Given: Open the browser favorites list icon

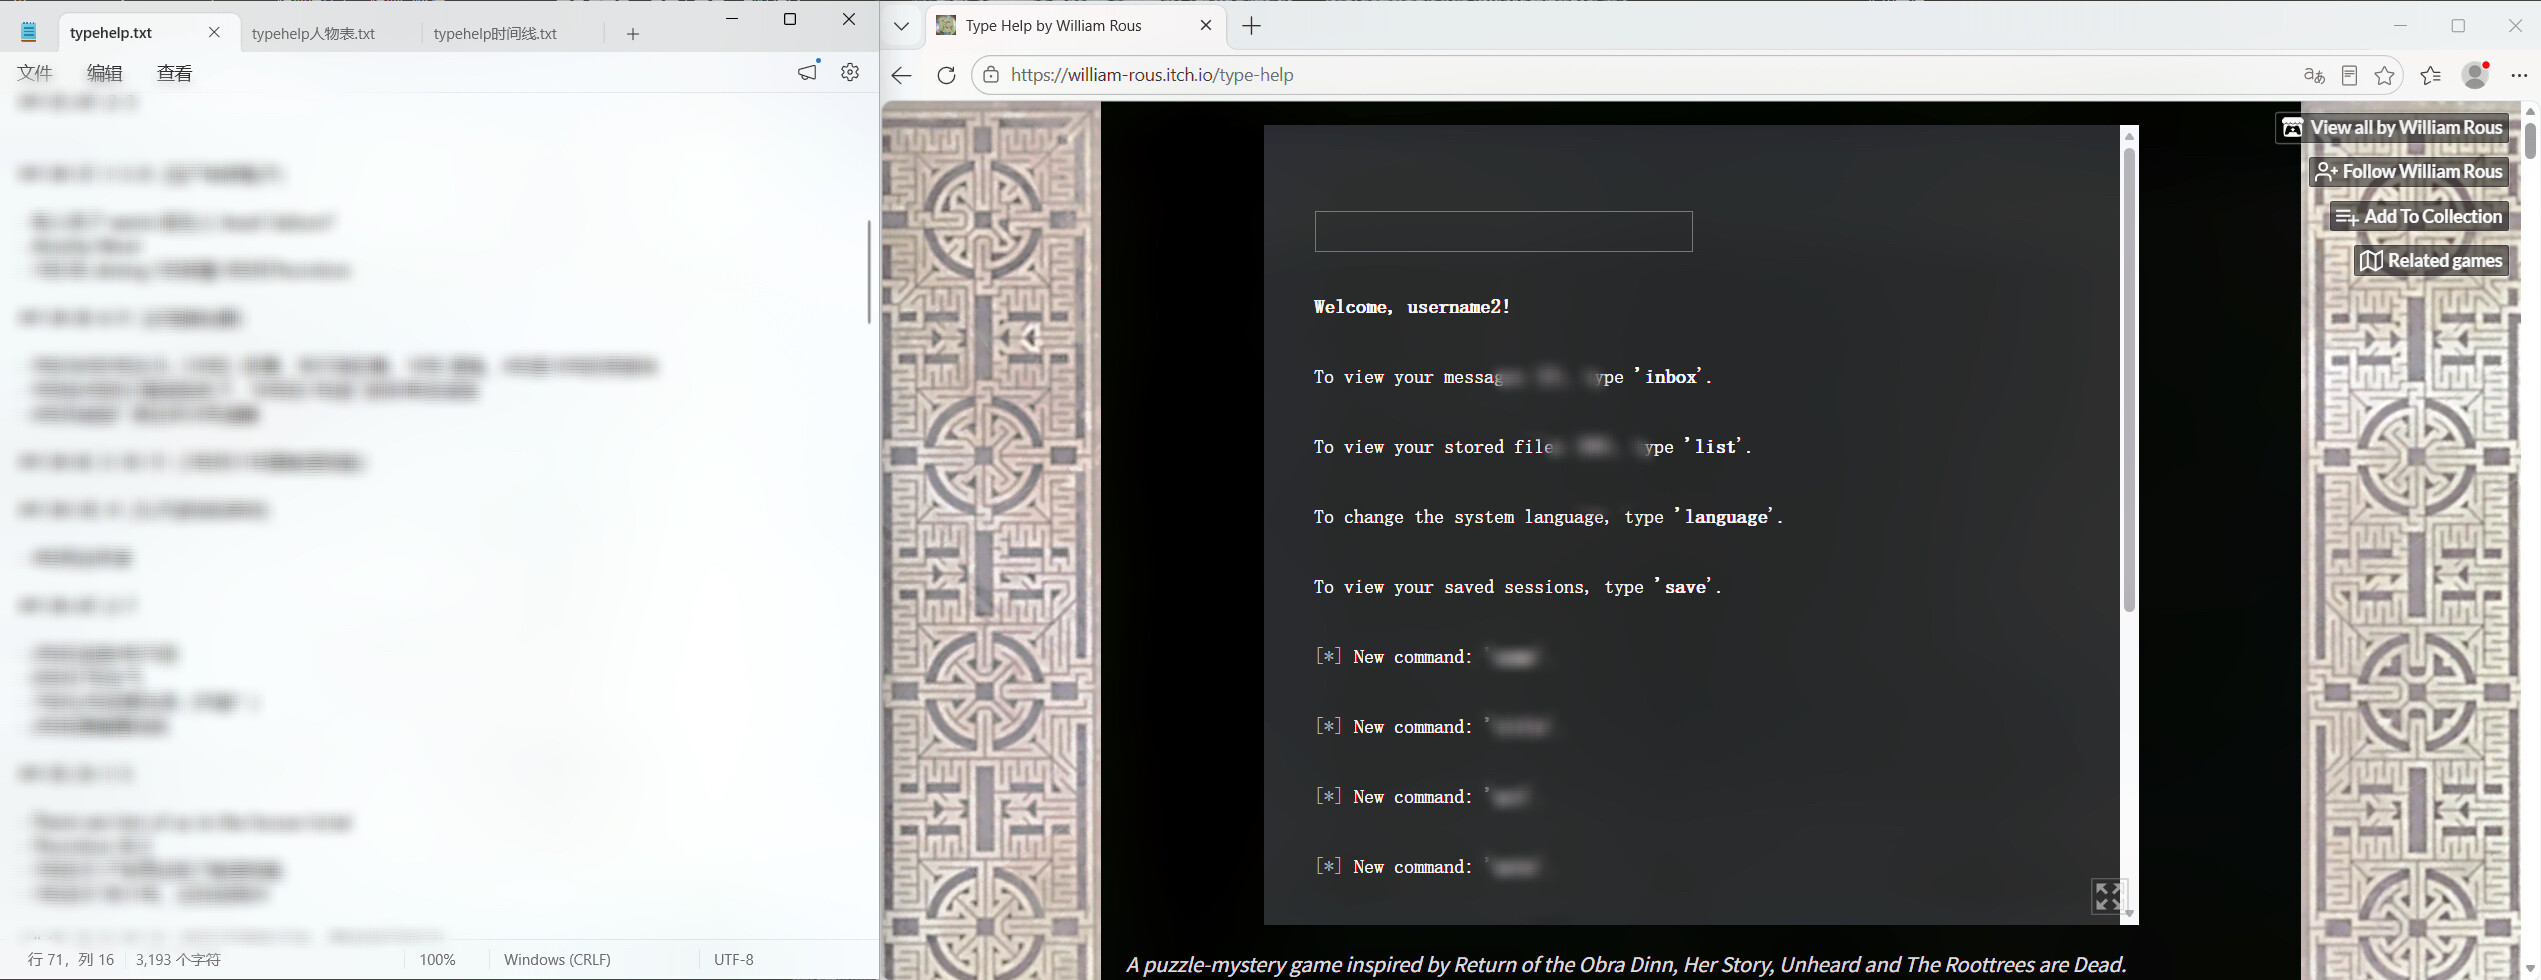Looking at the screenshot, I should pyautogui.click(x=2431, y=75).
